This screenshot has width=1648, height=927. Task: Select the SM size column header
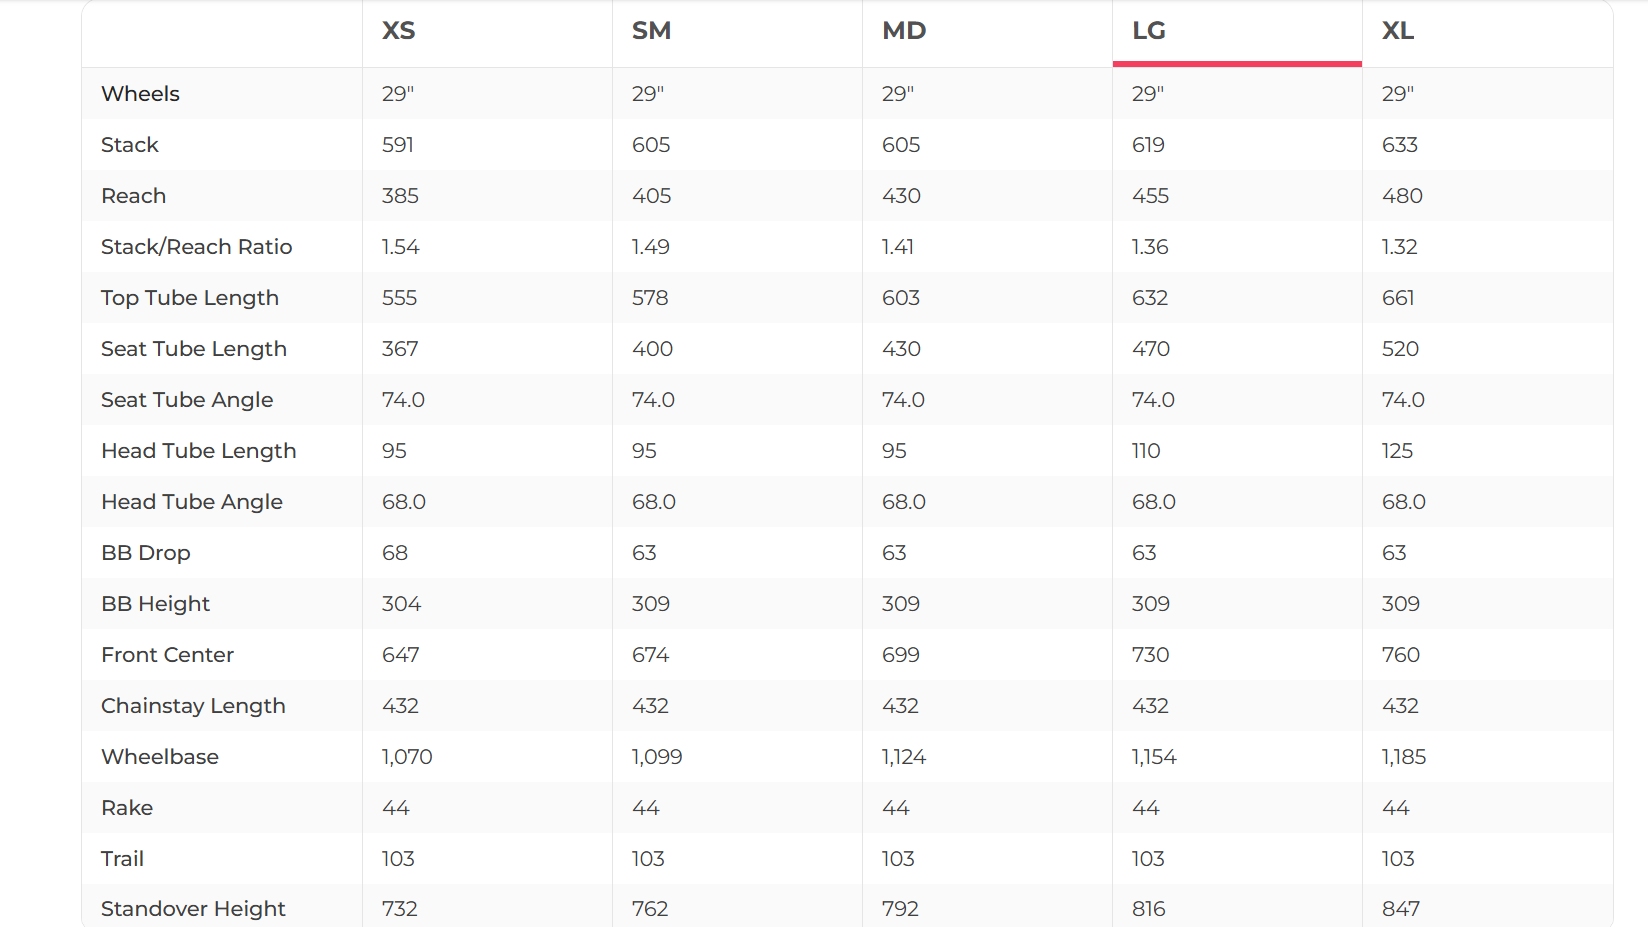pyautogui.click(x=651, y=31)
